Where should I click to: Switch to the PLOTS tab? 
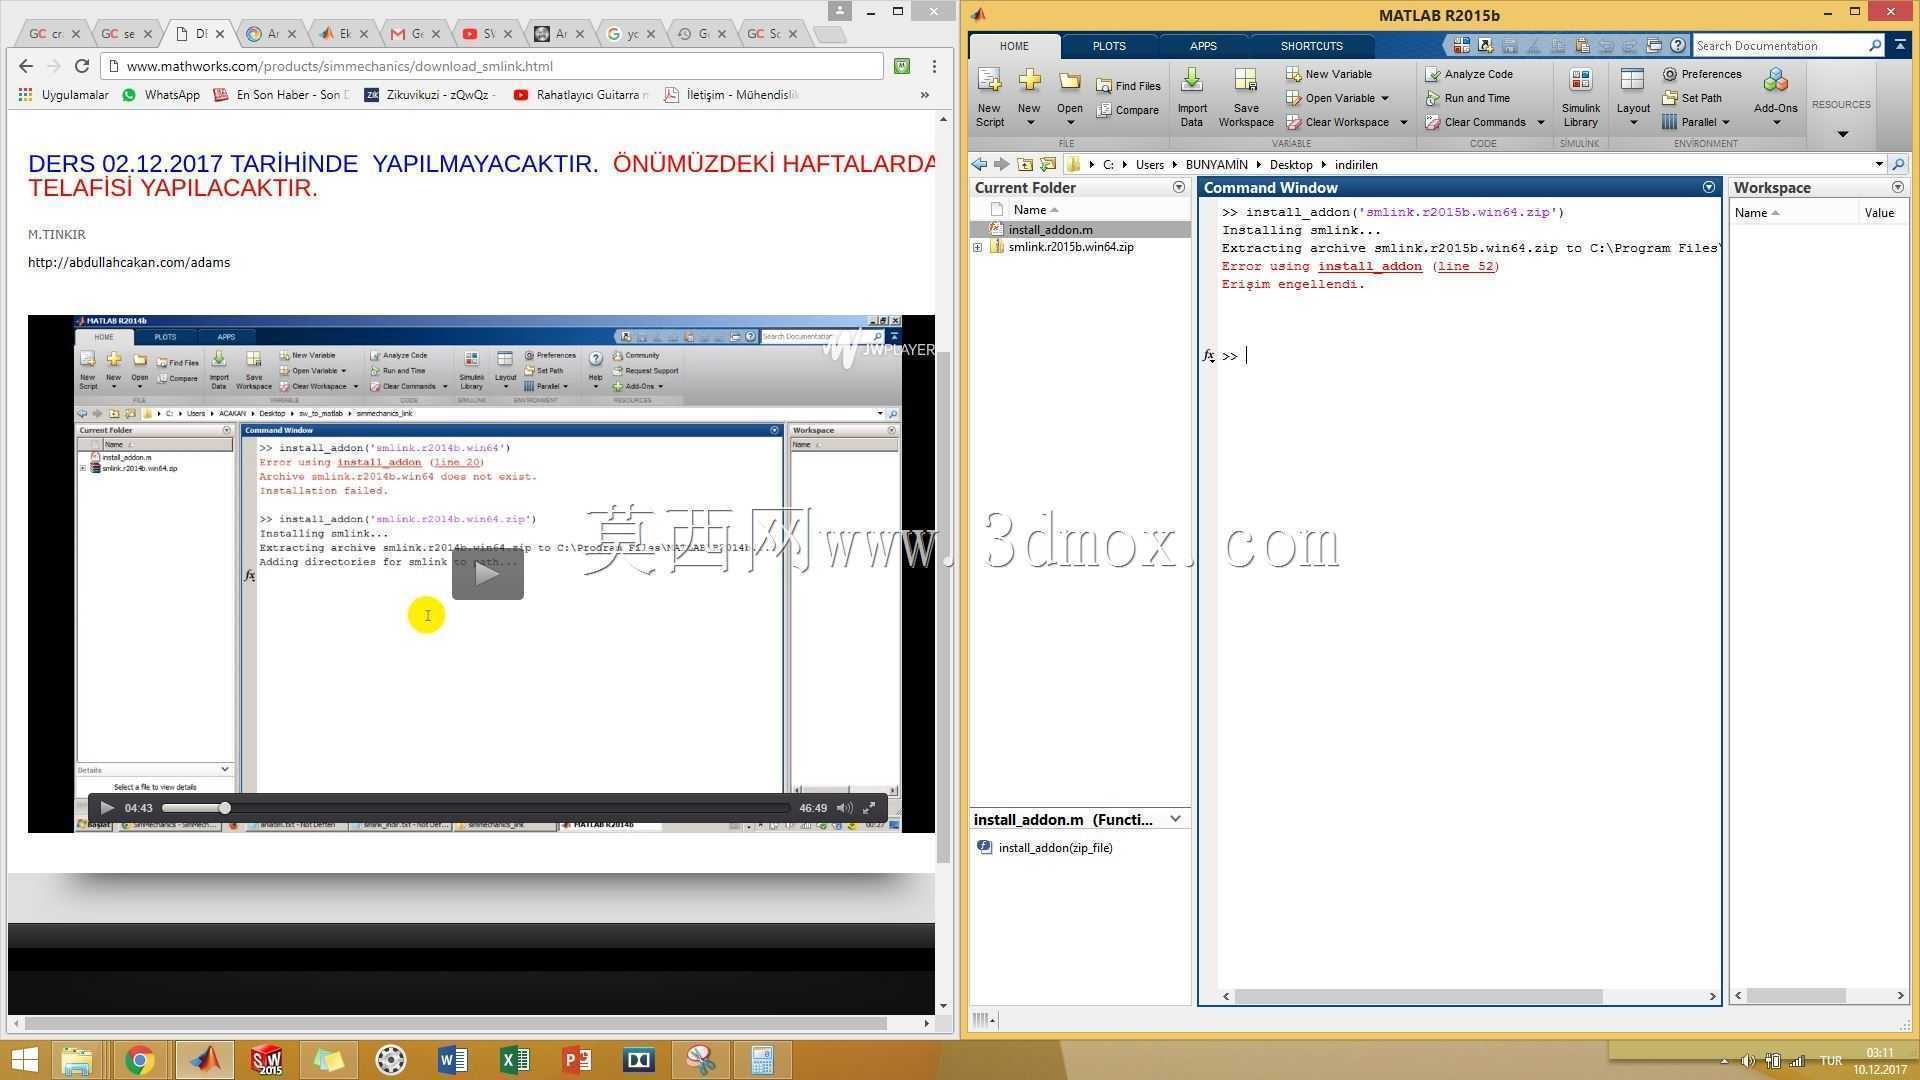coord(1109,46)
